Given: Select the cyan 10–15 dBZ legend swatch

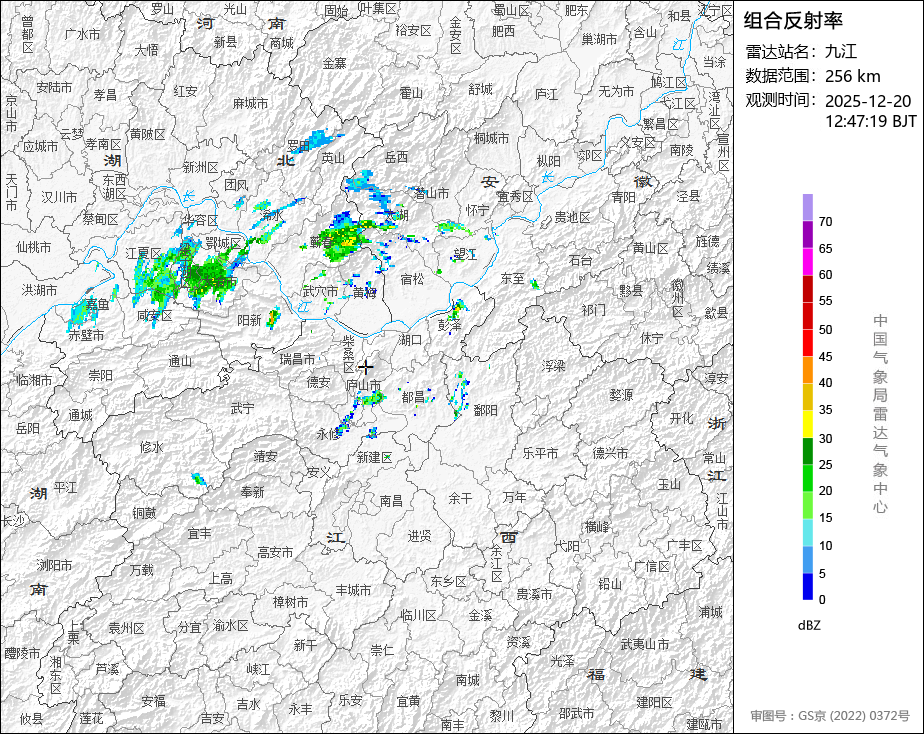Looking at the screenshot, I should click(808, 533).
